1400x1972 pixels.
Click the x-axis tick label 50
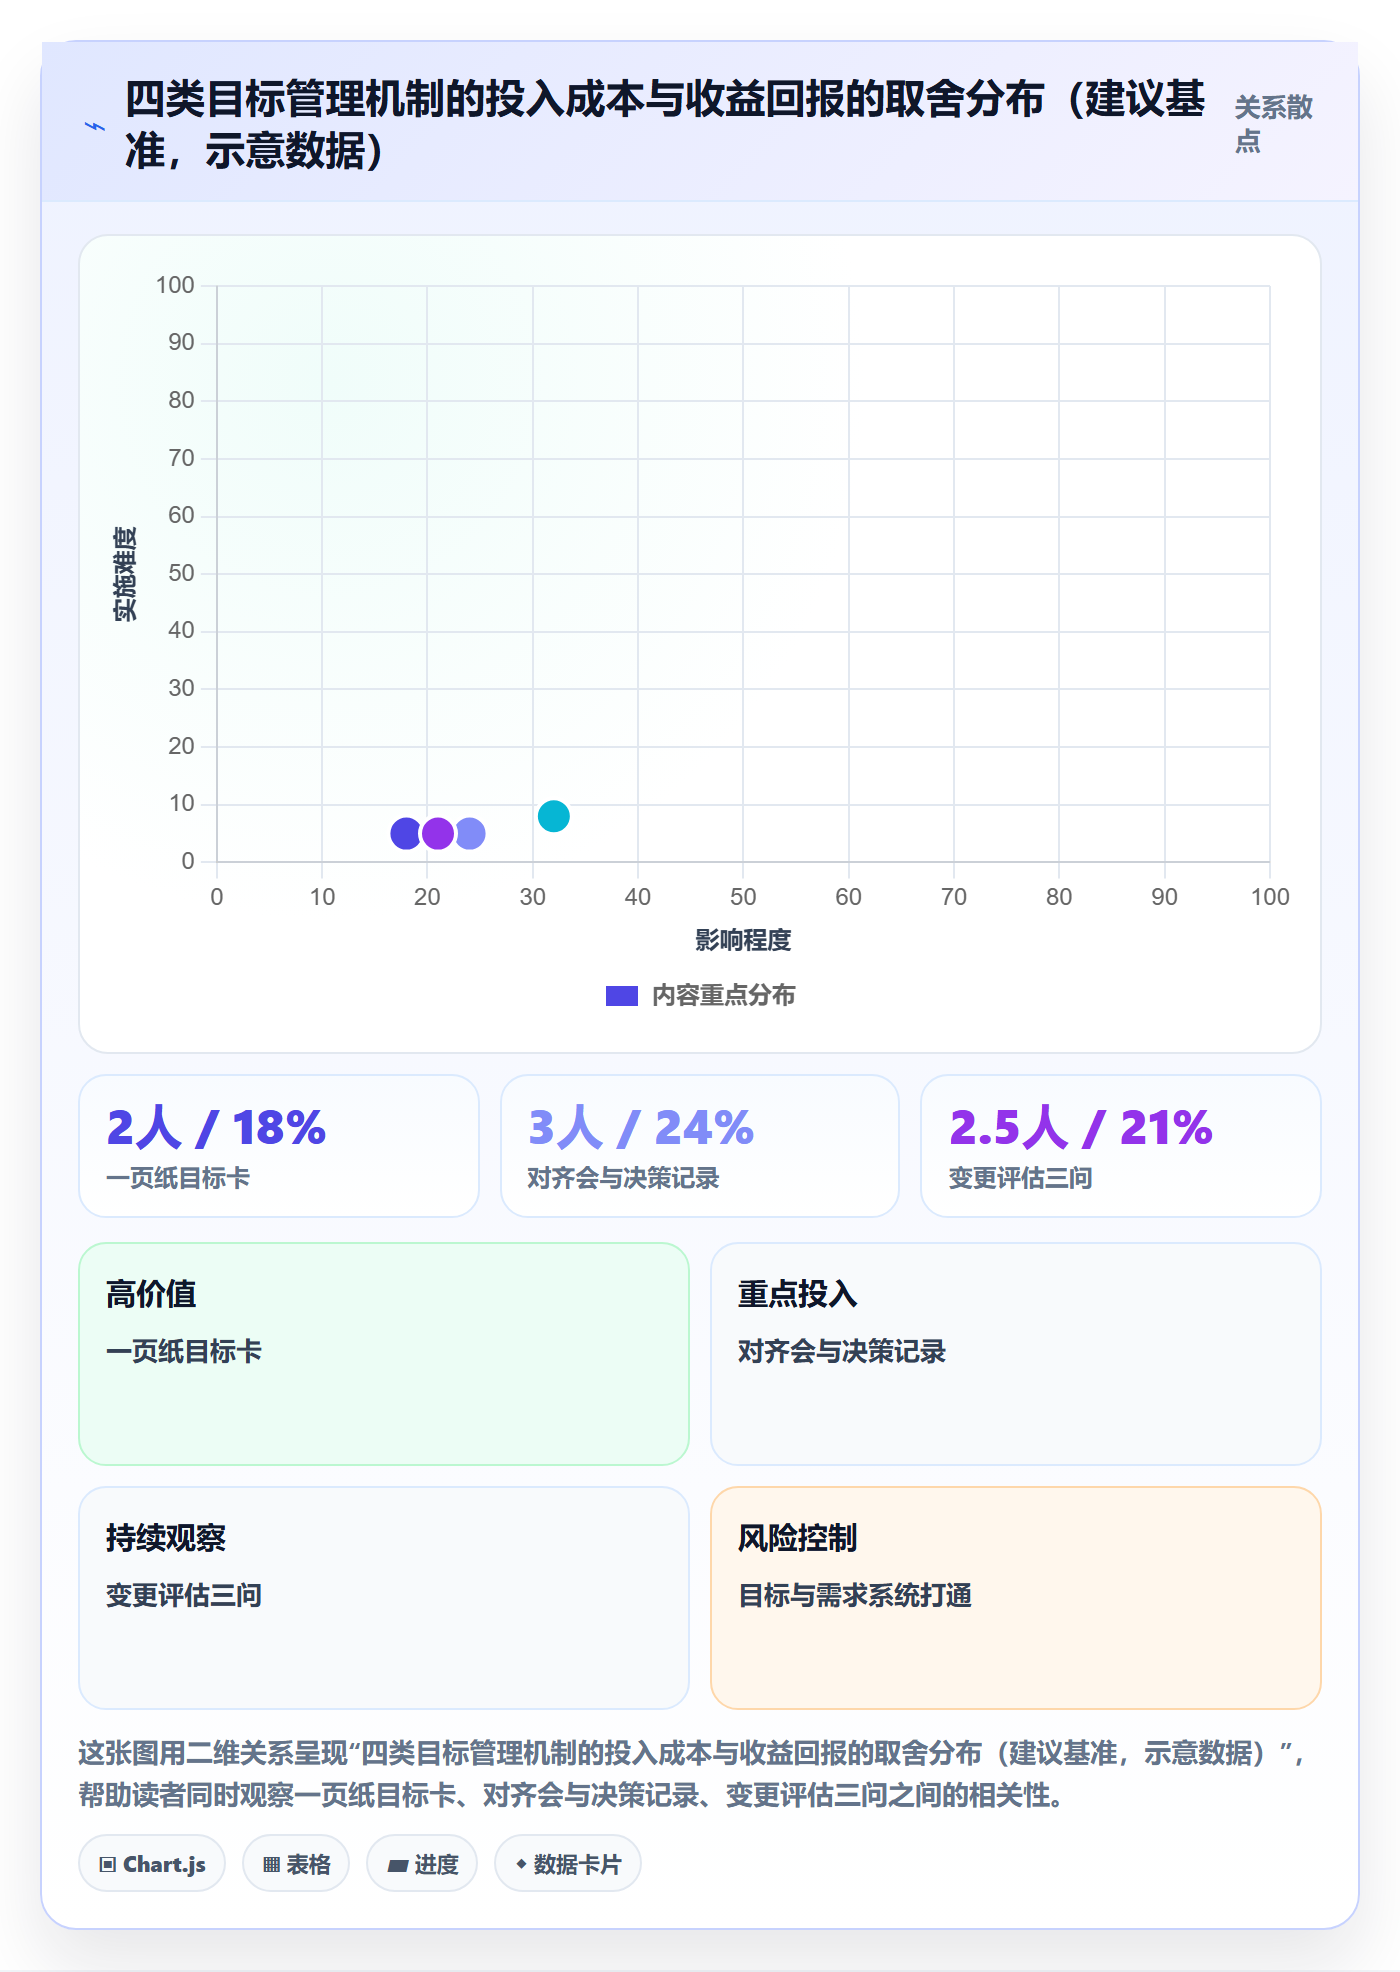pyautogui.click(x=743, y=897)
